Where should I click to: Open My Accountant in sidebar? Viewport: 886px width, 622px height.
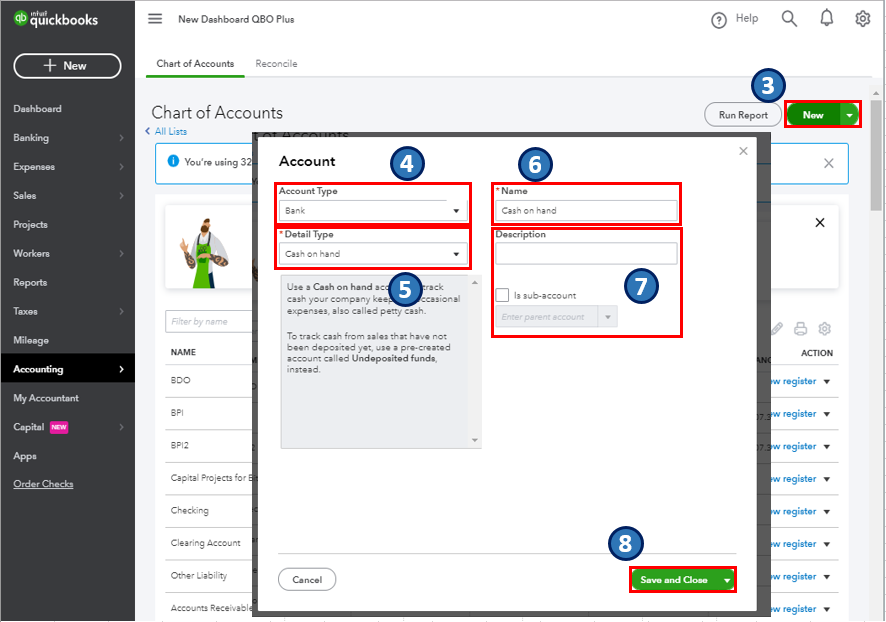tap(46, 398)
